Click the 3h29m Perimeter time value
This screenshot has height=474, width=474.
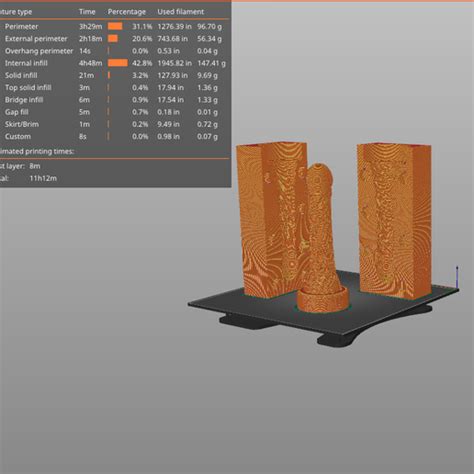[x=90, y=26]
